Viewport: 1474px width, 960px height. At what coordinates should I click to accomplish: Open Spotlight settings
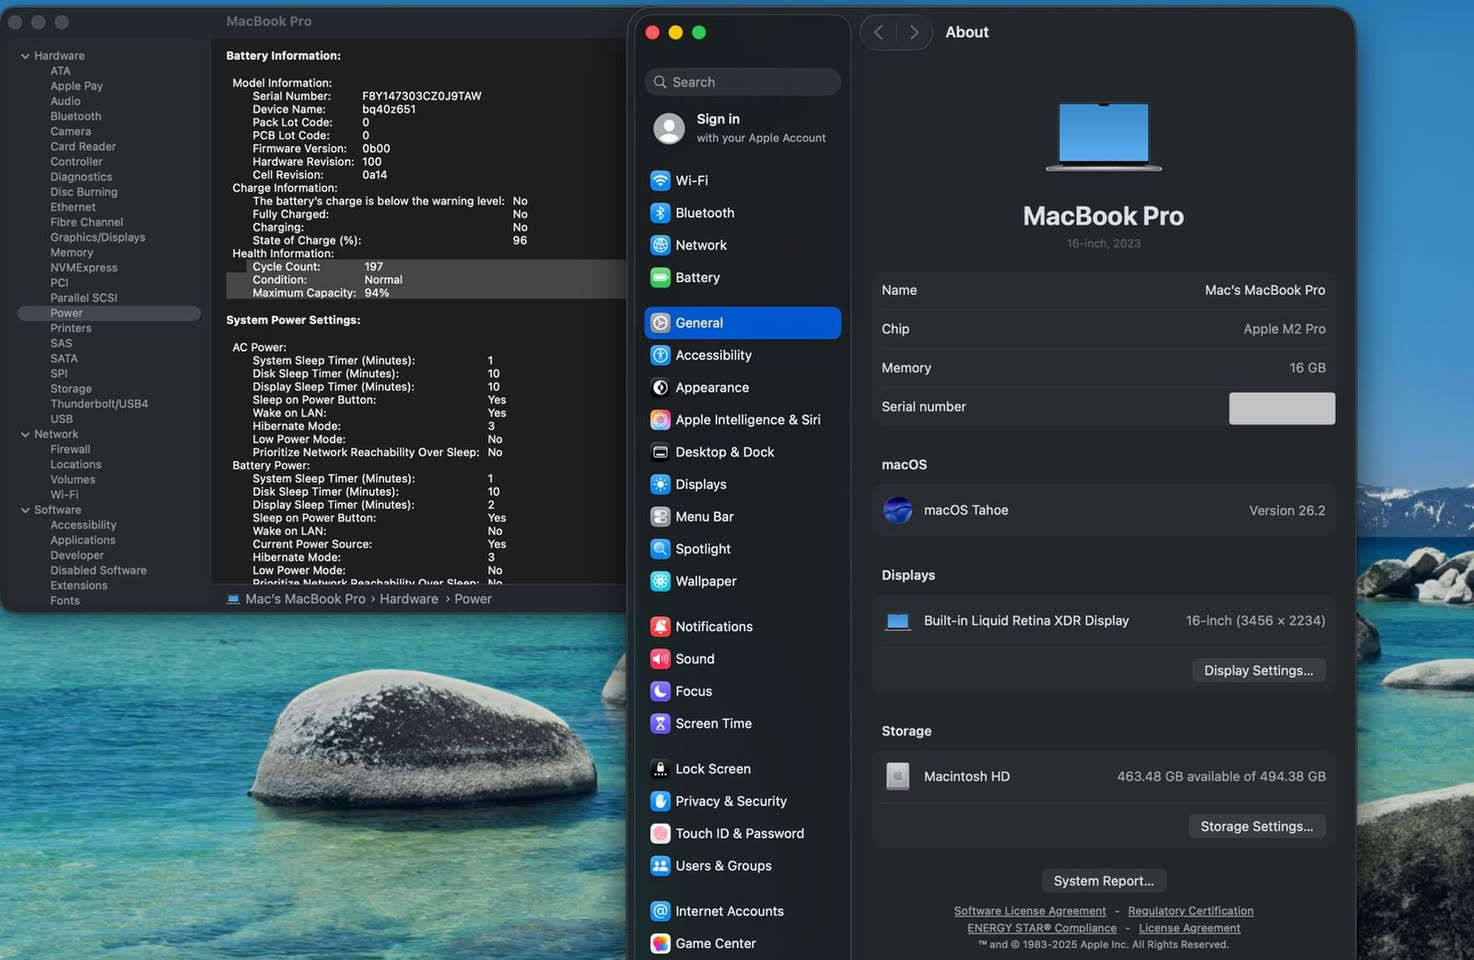coord(703,548)
